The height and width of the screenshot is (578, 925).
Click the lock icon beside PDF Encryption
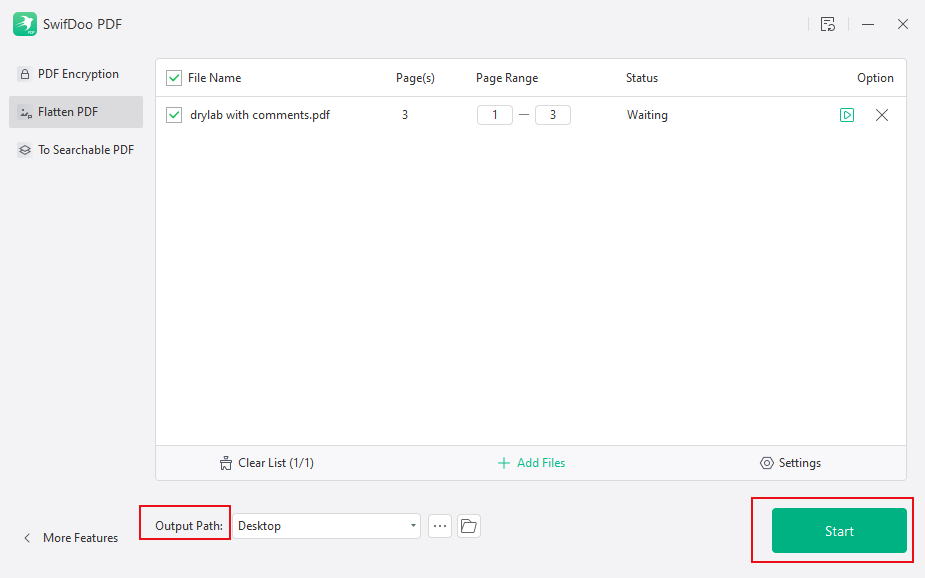(x=24, y=74)
